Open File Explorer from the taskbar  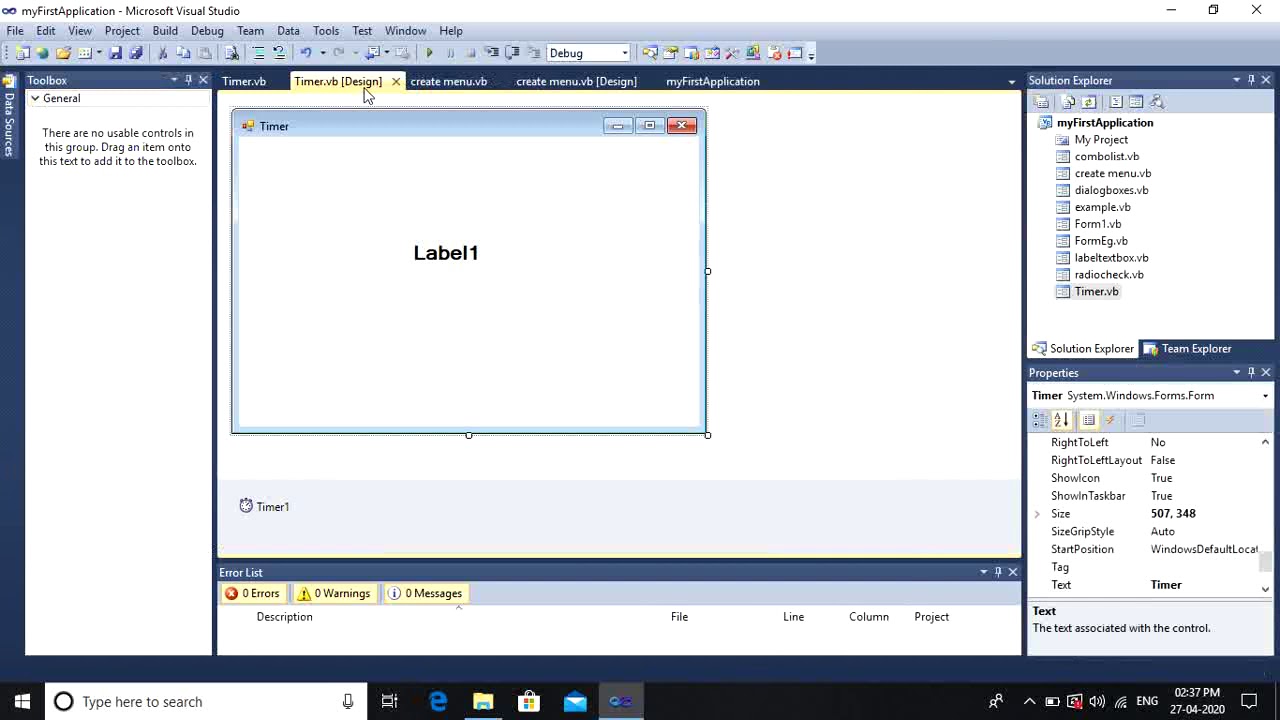483,701
